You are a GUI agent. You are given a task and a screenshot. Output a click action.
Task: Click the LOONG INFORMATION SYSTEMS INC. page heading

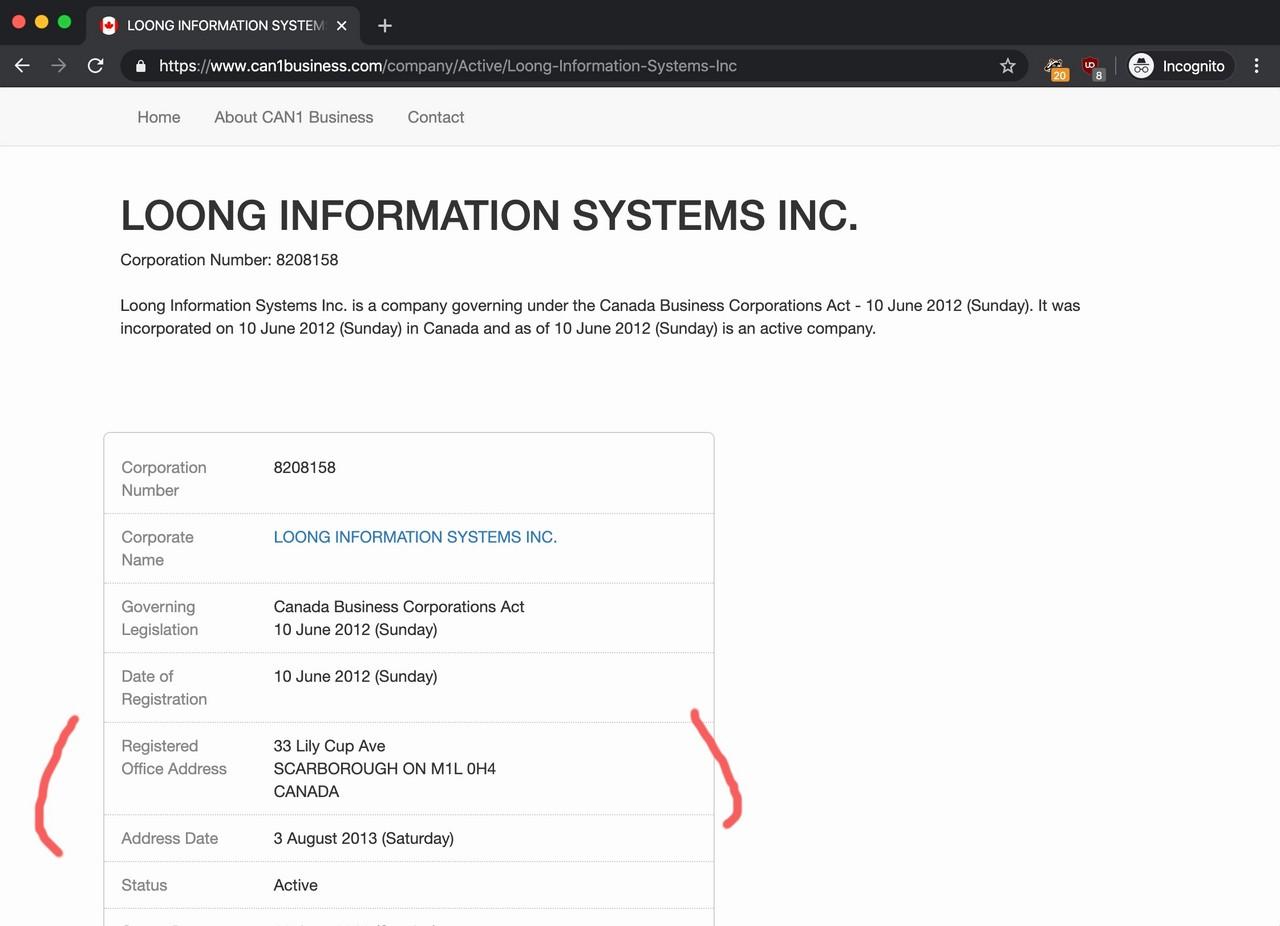(489, 216)
